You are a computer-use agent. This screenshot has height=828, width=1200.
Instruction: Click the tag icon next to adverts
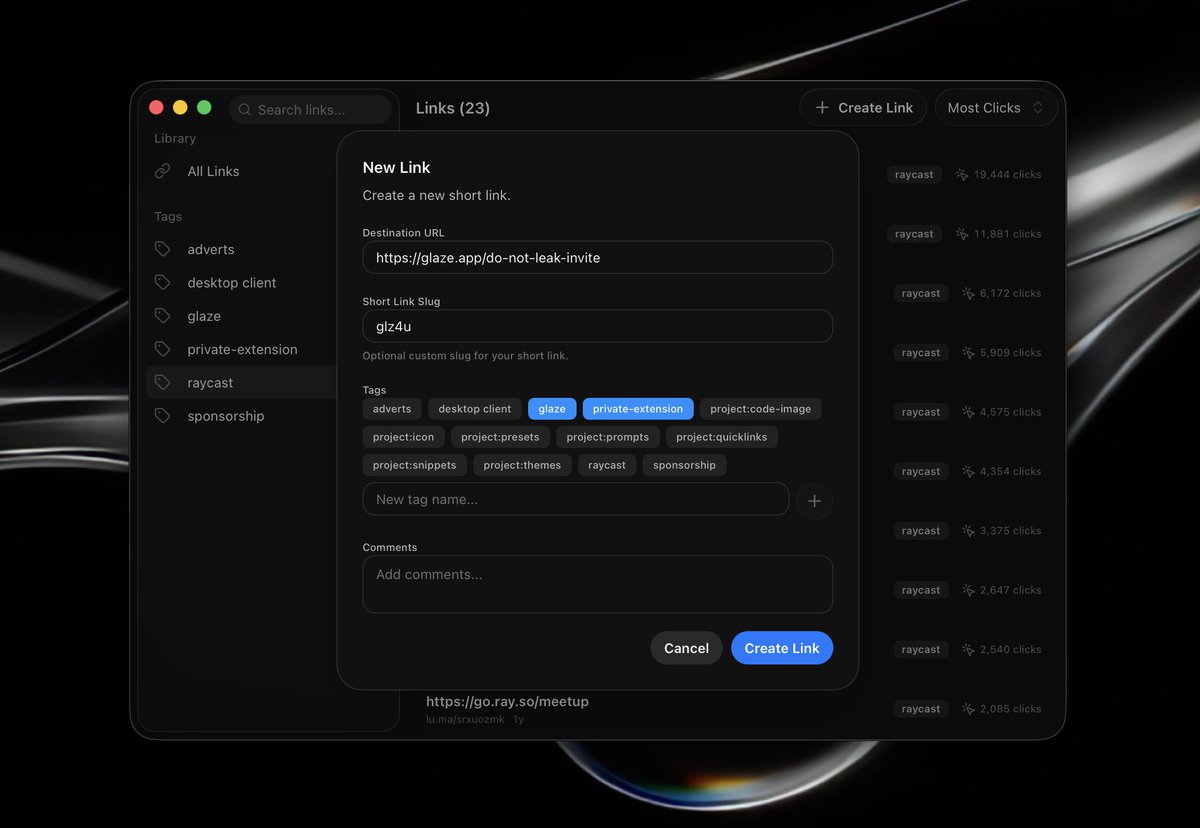(162, 249)
